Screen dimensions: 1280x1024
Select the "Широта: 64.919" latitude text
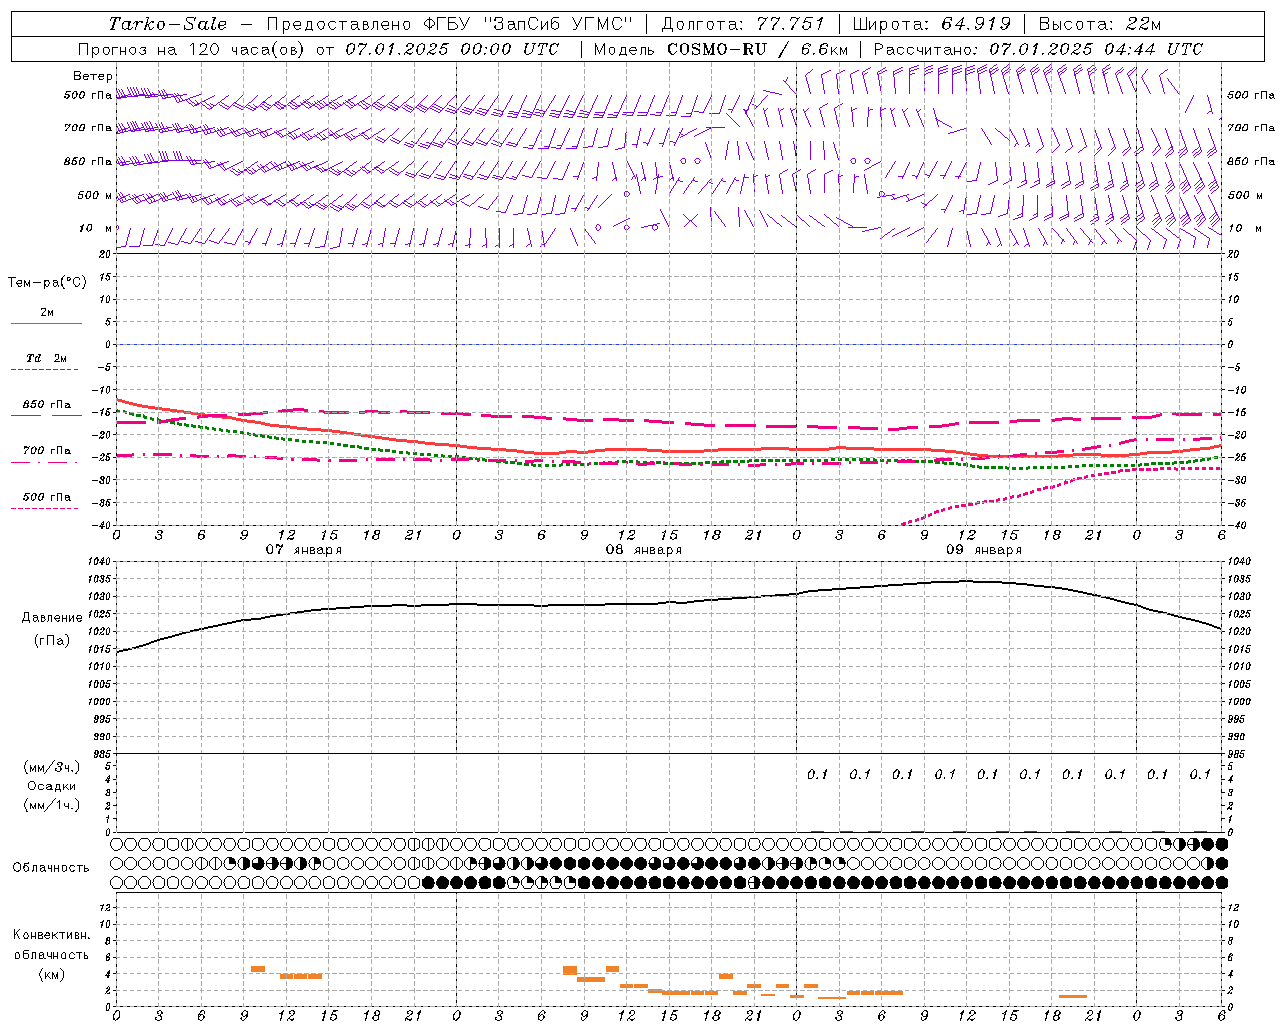click(x=932, y=24)
